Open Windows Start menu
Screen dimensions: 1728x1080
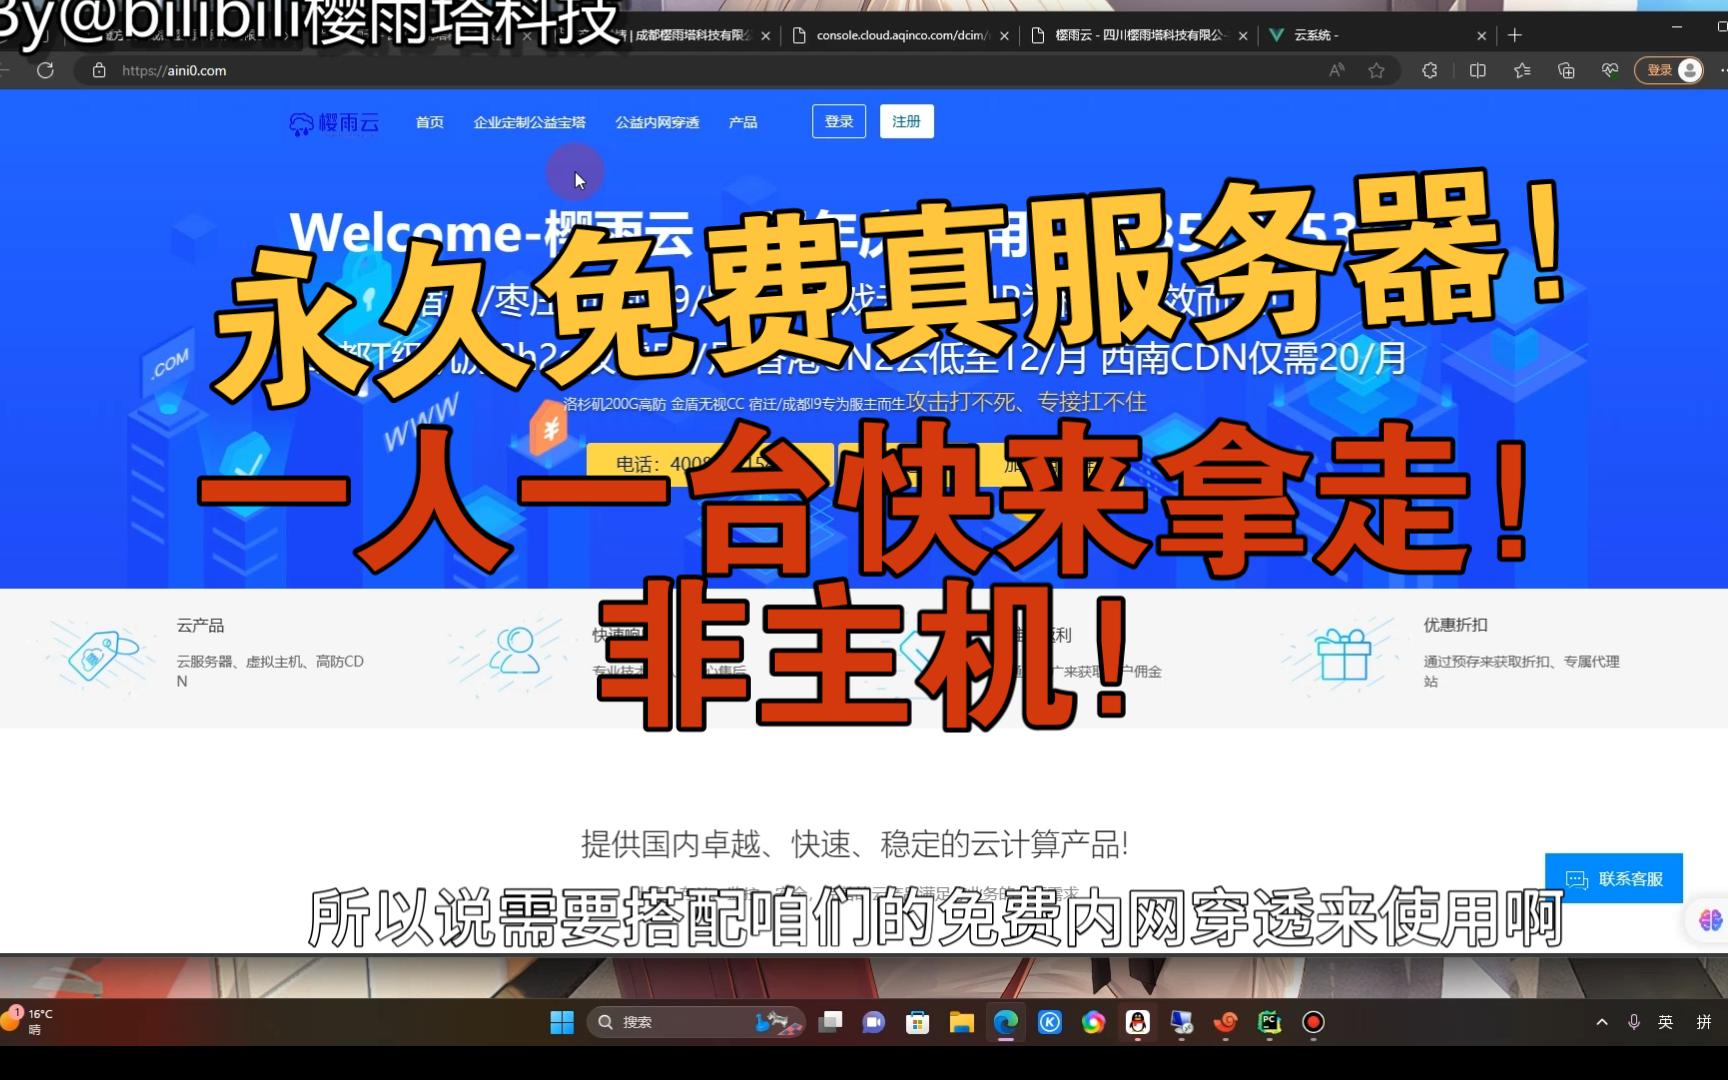tap(562, 1022)
